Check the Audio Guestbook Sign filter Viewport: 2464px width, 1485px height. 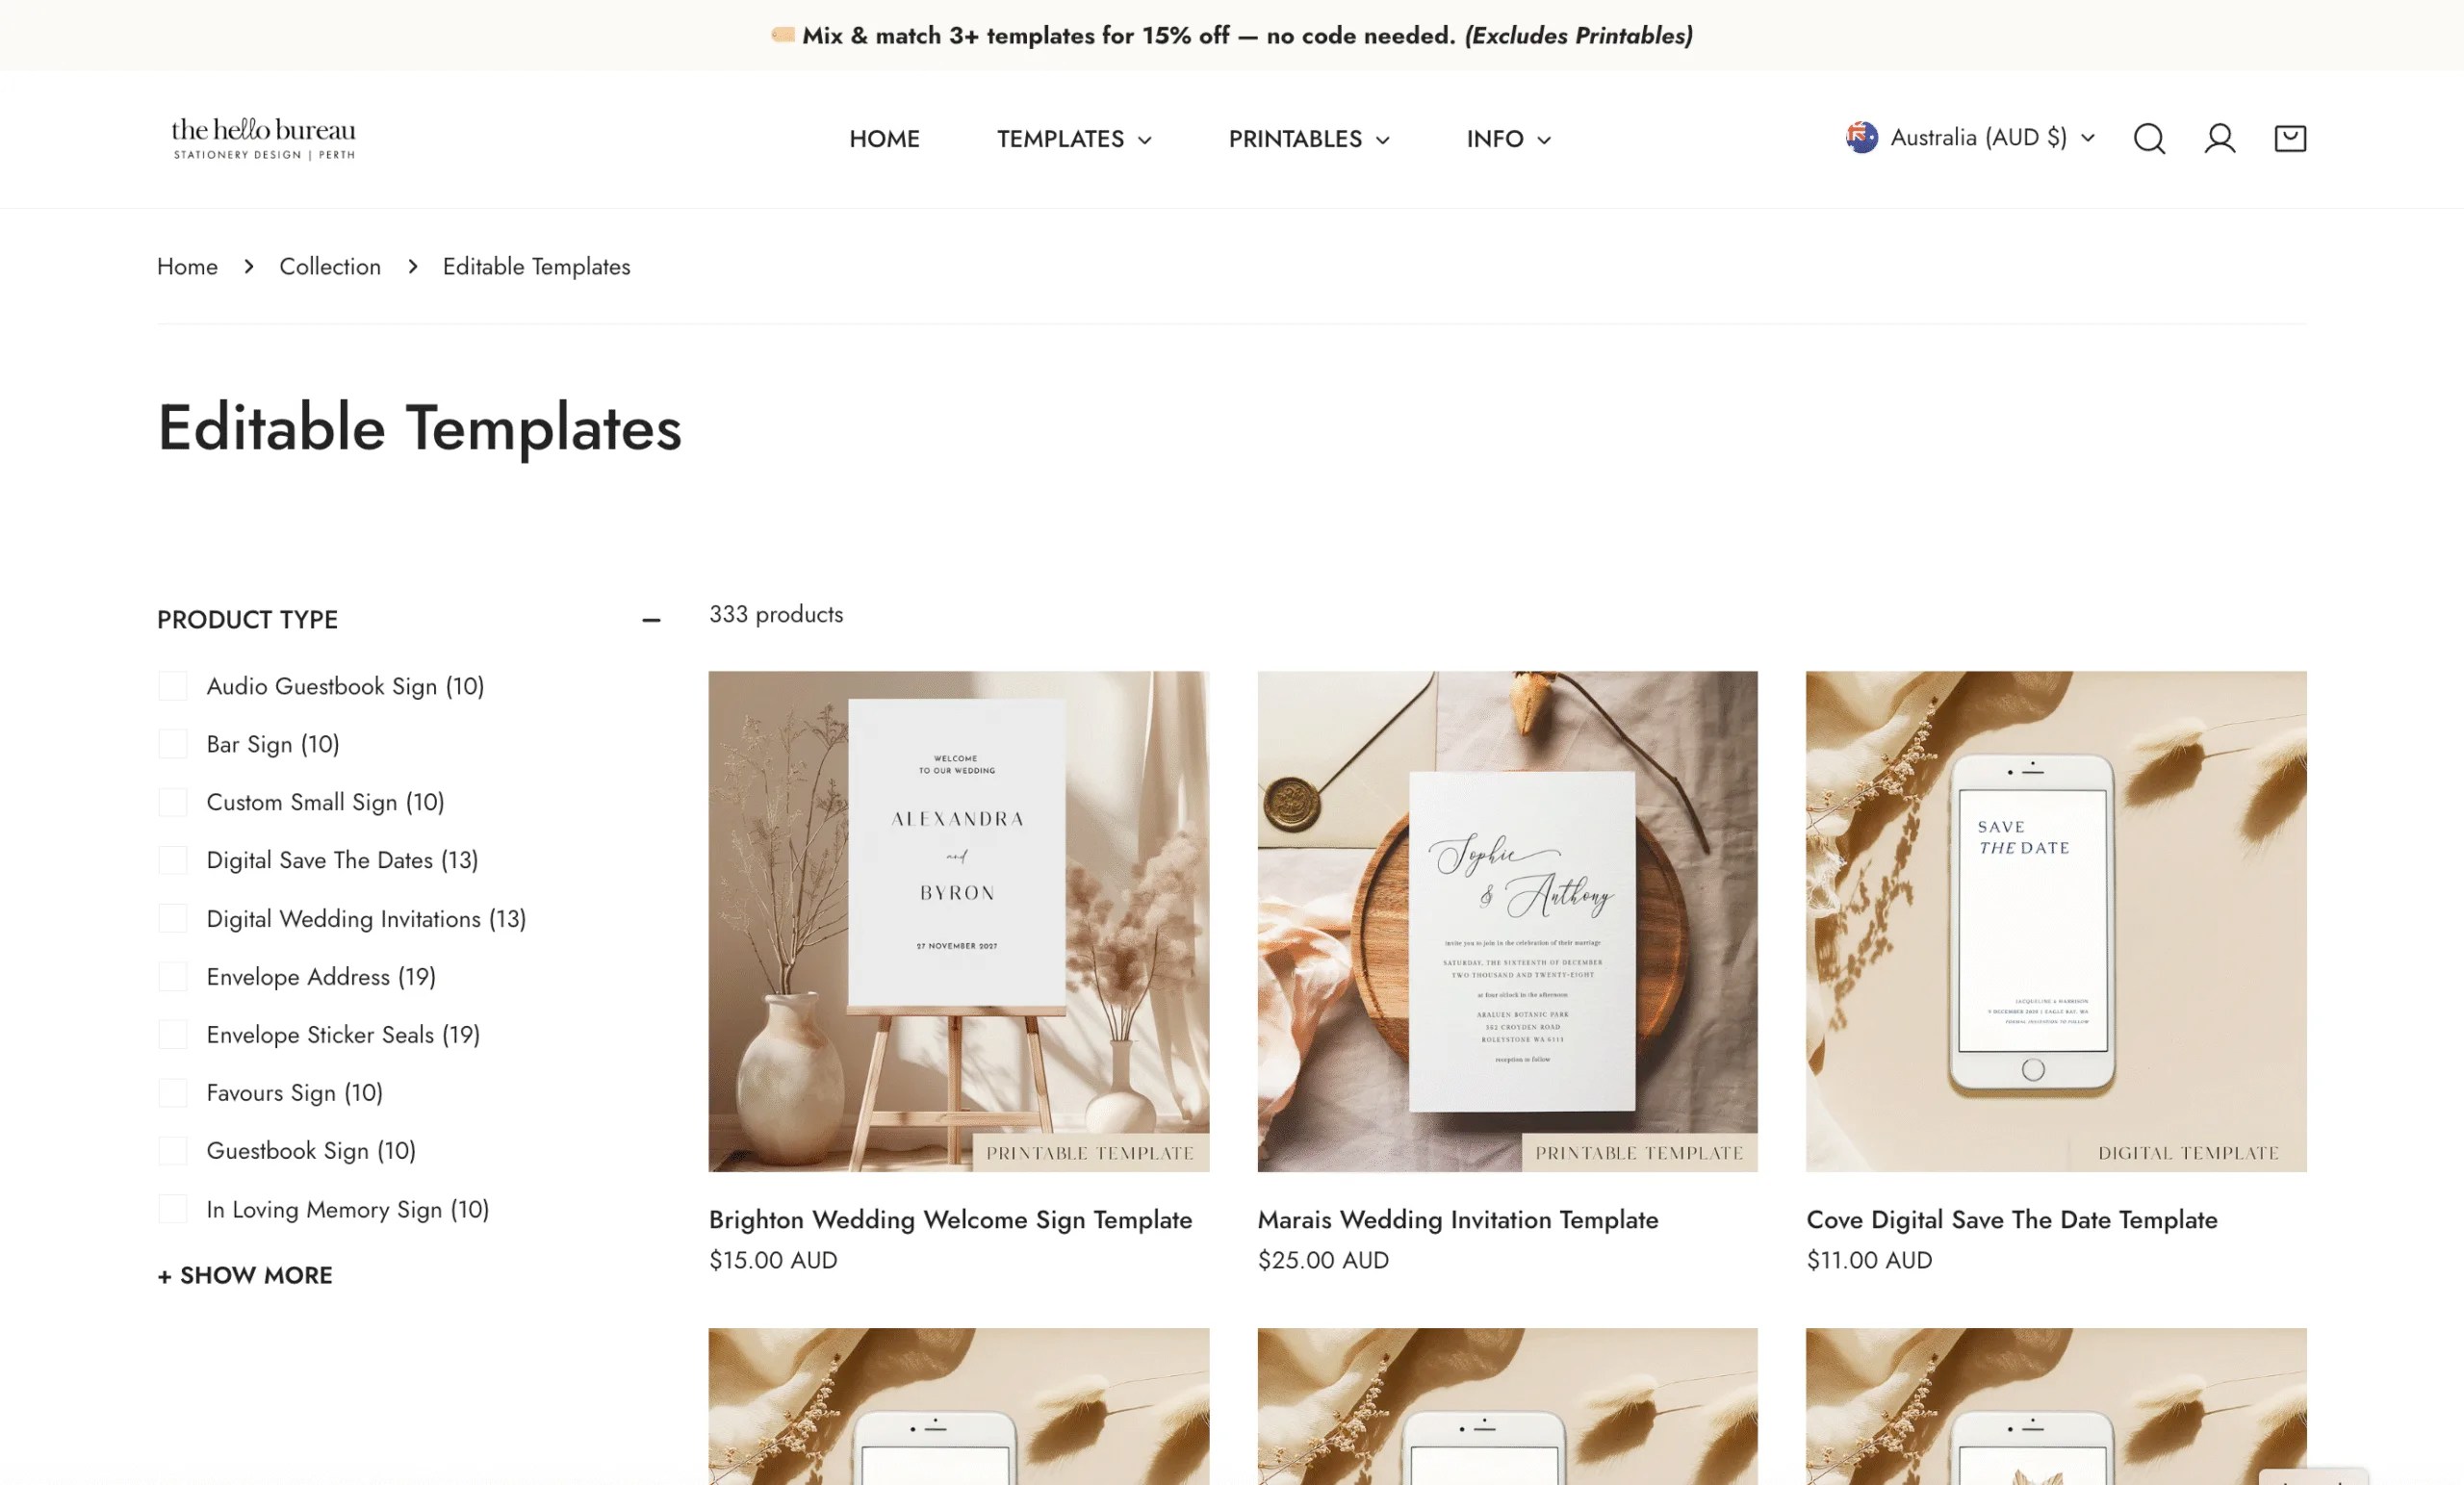click(x=173, y=686)
